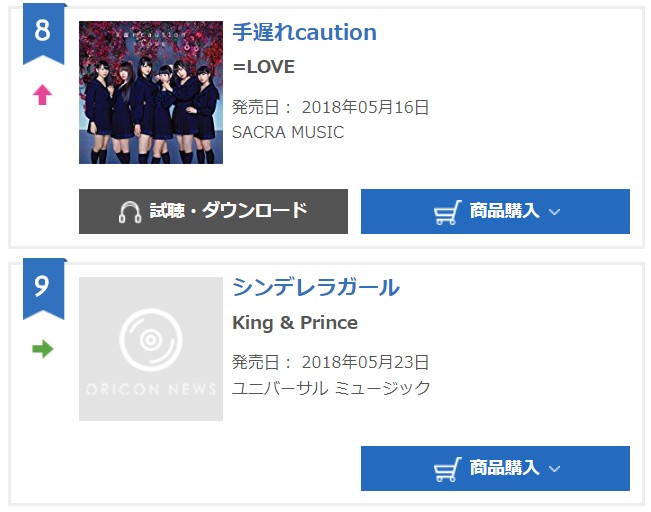This screenshot has height=512, width=651.
Task: Expand the 商品購入 chevron for シンデレラガール
Action: click(x=555, y=469)
